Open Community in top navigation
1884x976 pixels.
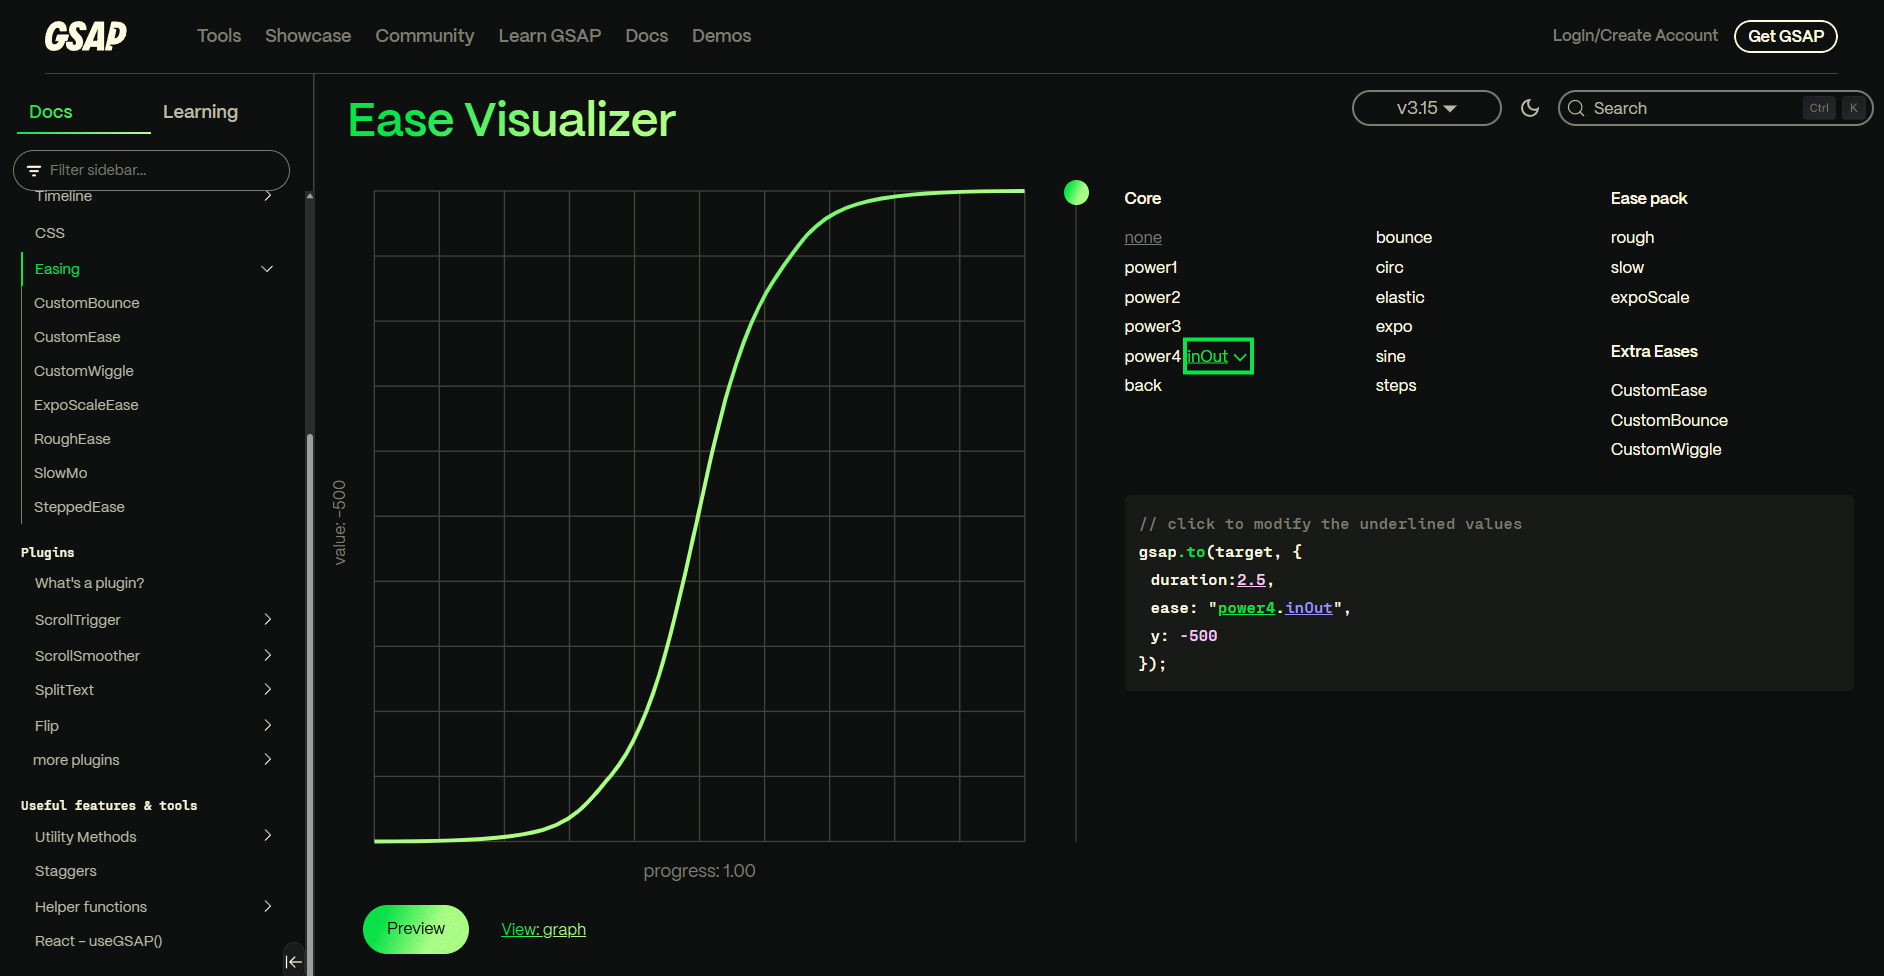tap(425, 36)
